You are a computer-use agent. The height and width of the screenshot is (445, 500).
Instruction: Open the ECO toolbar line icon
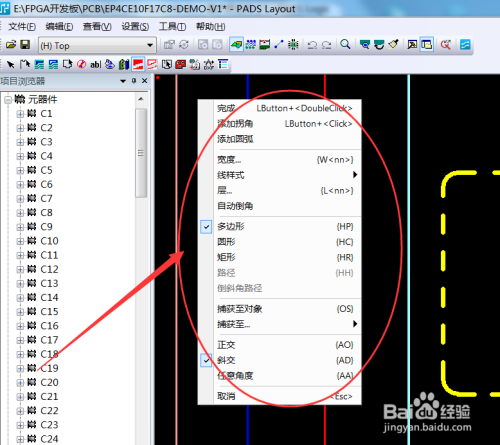click(279, 45)
